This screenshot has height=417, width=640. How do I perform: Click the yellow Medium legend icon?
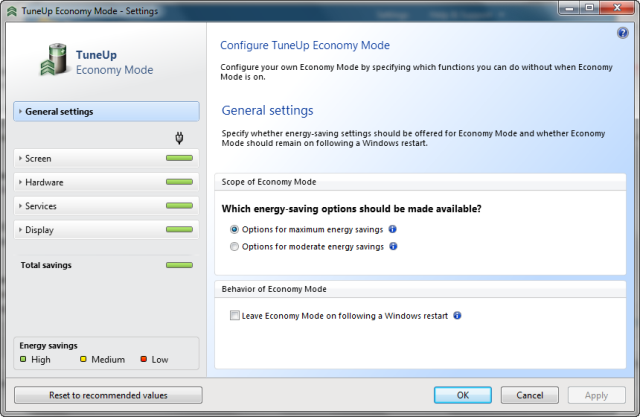(x=83, y=359)
